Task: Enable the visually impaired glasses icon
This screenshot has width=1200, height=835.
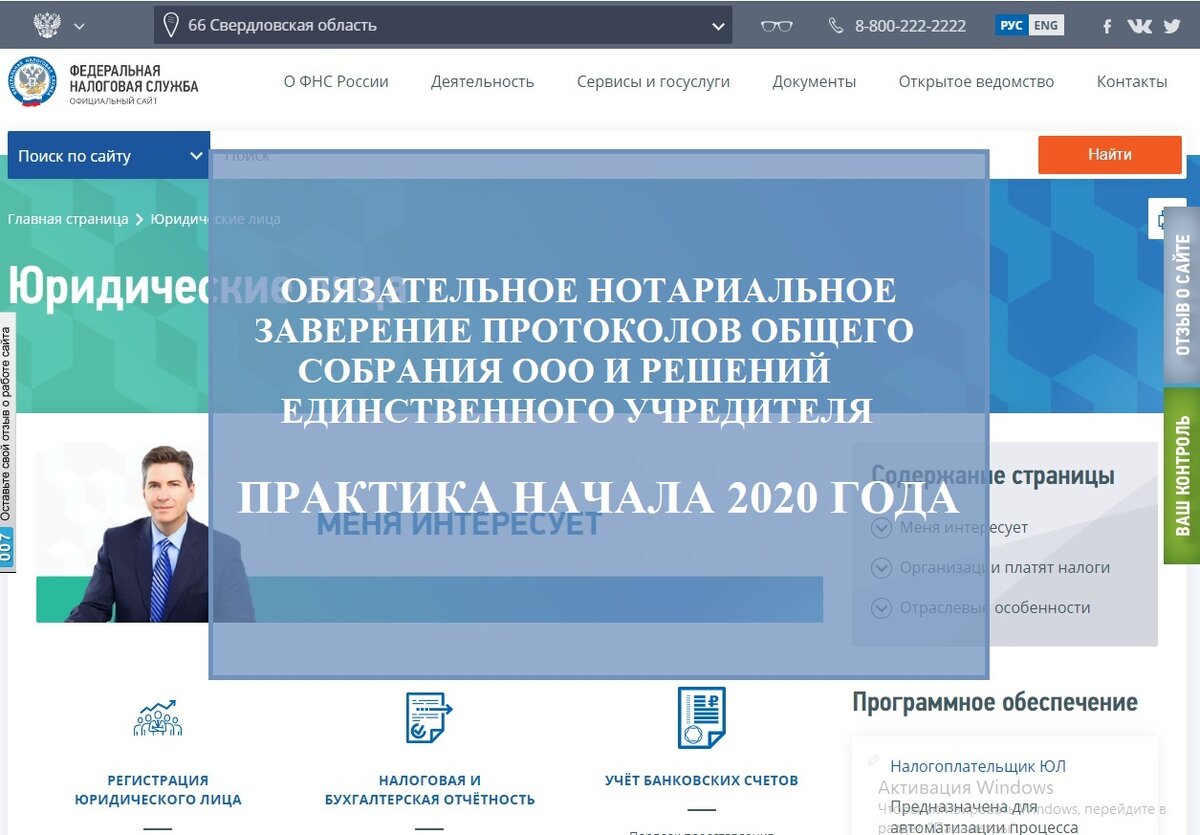Action: (776, 26)
